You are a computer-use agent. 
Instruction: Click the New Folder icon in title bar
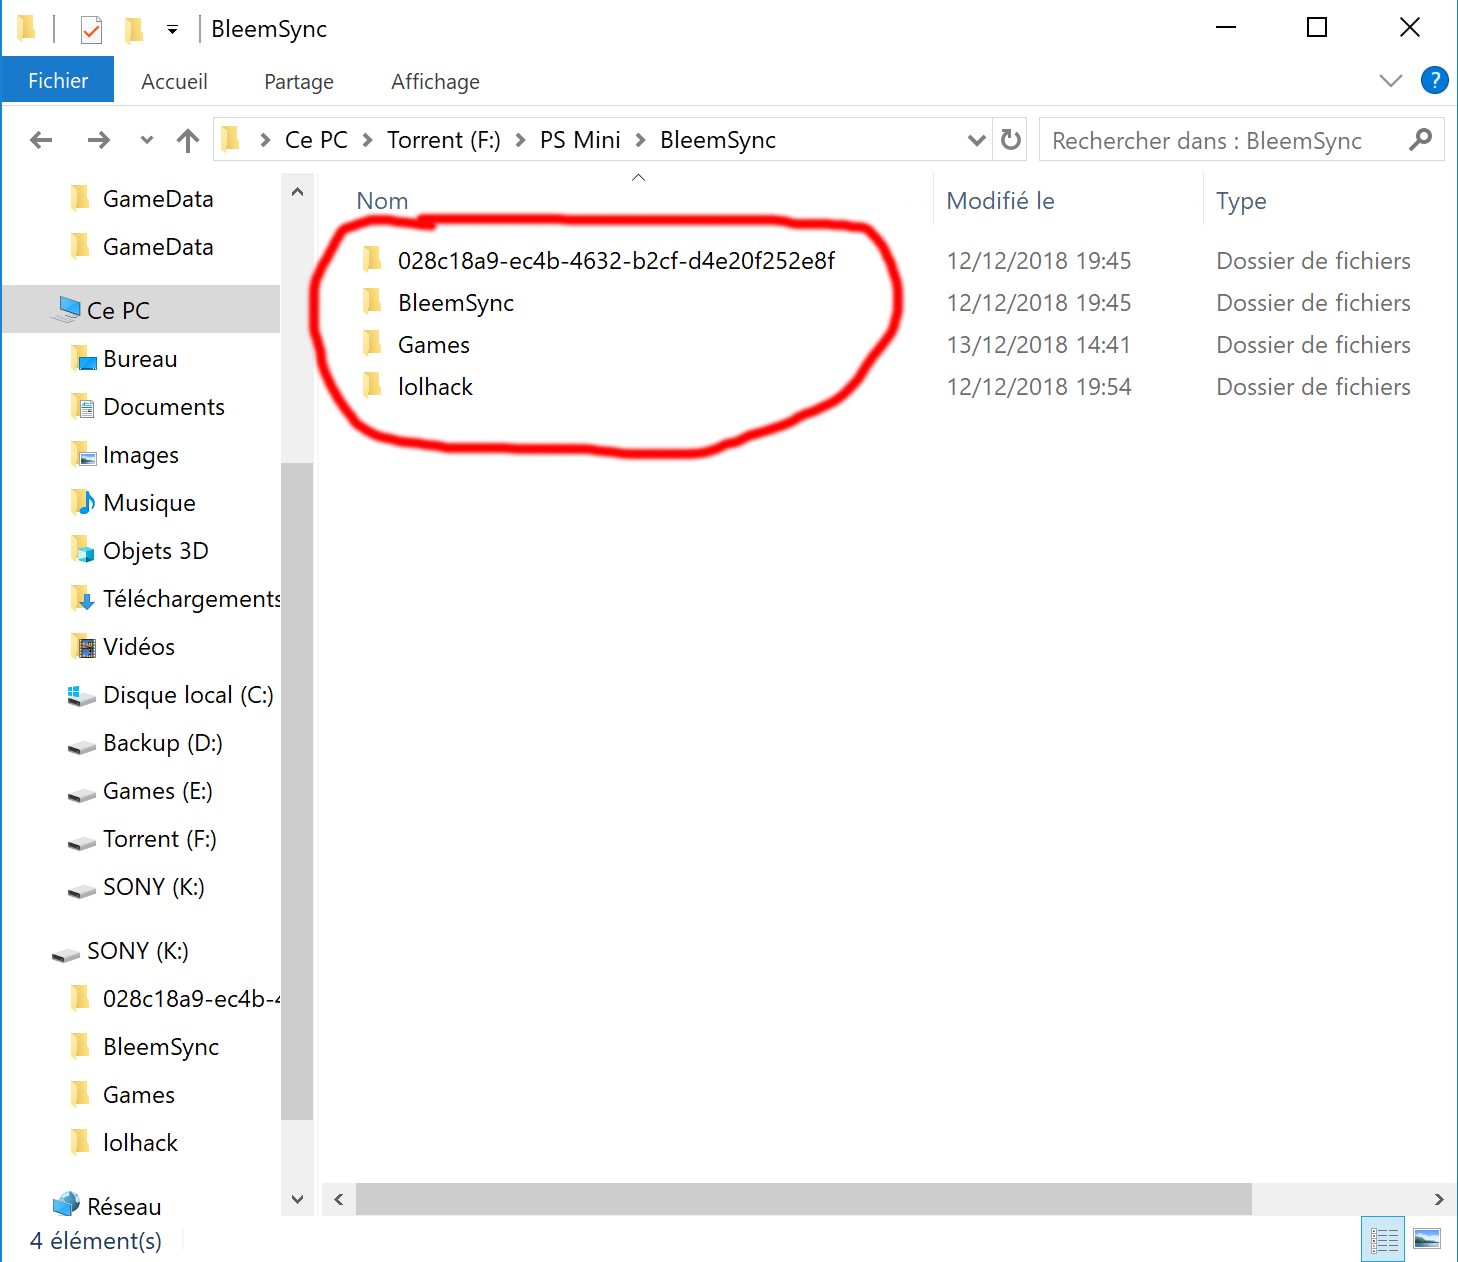(x=133, y=30)
